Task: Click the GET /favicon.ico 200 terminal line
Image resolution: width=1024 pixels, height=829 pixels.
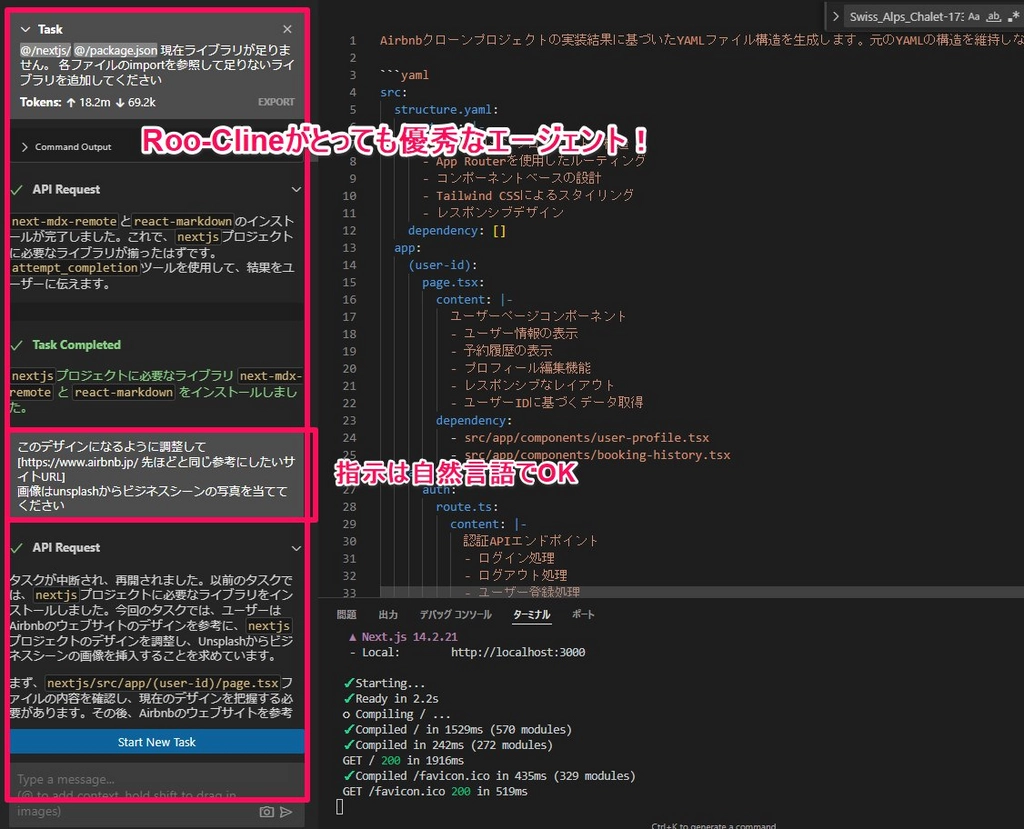Action: click(435, 791)
